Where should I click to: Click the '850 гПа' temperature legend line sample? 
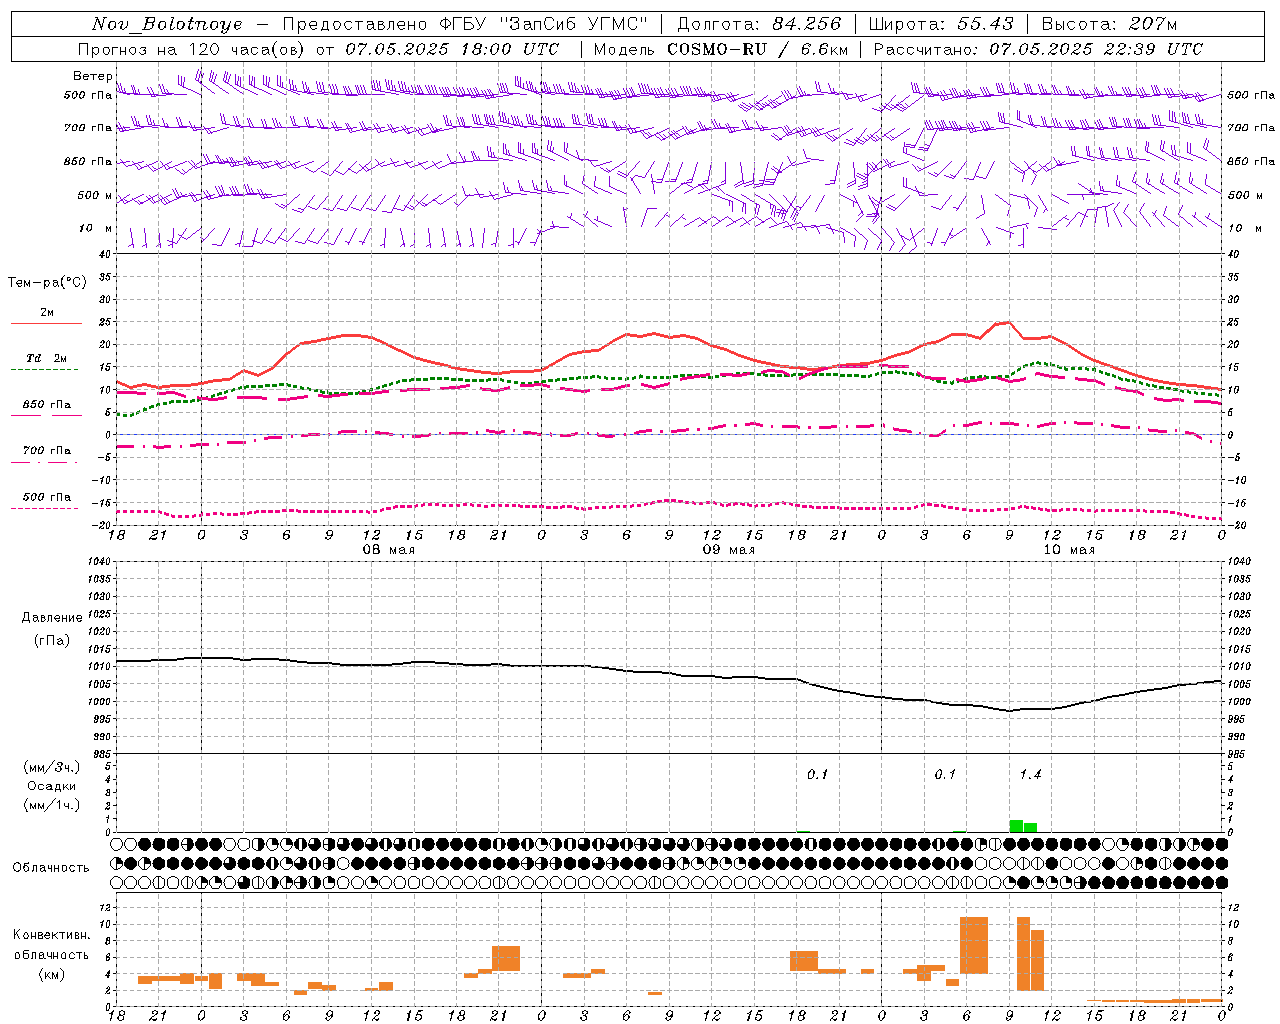coord(46,415)
